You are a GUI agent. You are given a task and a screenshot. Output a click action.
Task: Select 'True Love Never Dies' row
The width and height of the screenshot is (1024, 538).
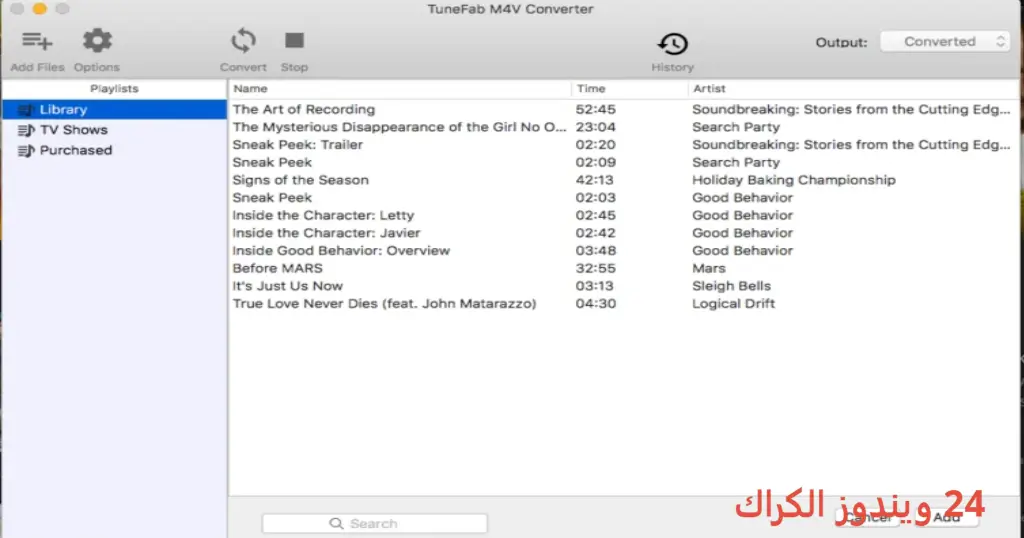pyautogui.click(x=624, y=304)
